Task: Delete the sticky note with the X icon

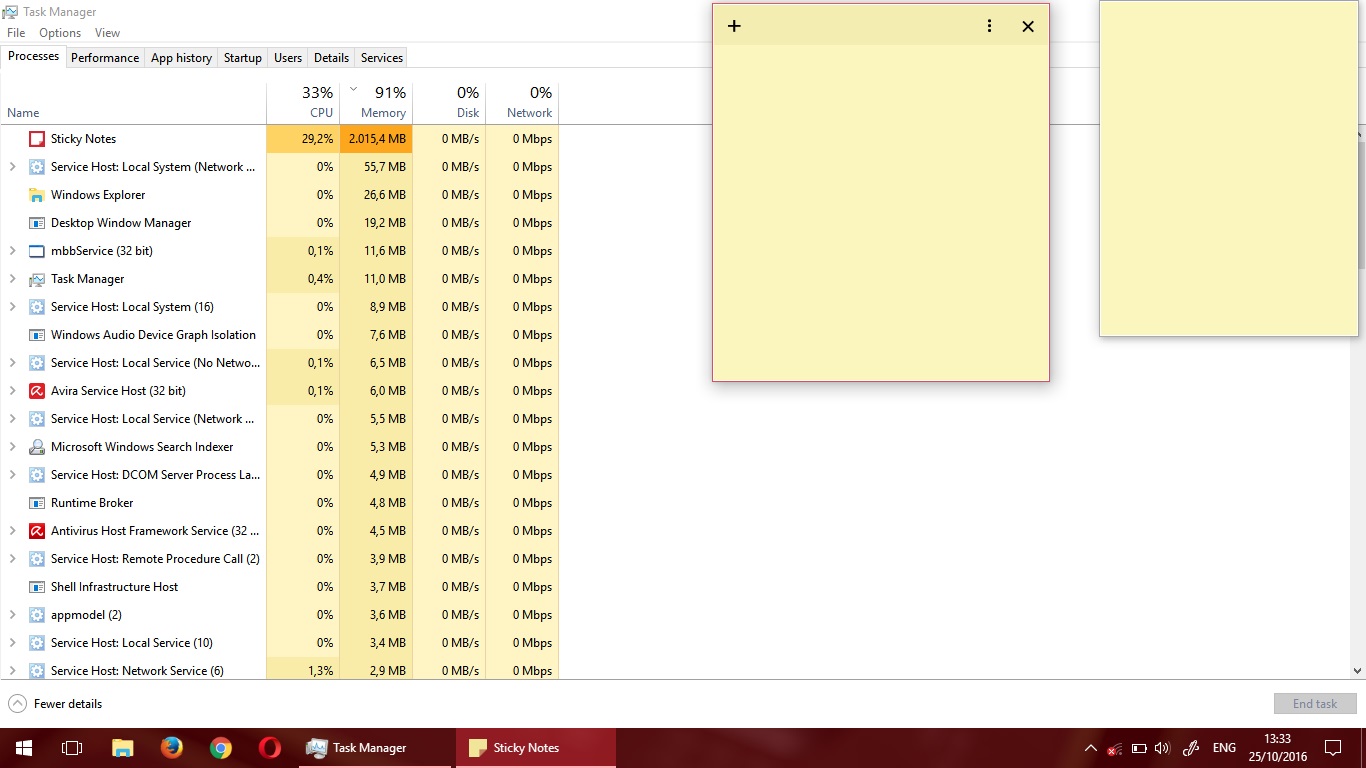Action: click(1028, 26)
